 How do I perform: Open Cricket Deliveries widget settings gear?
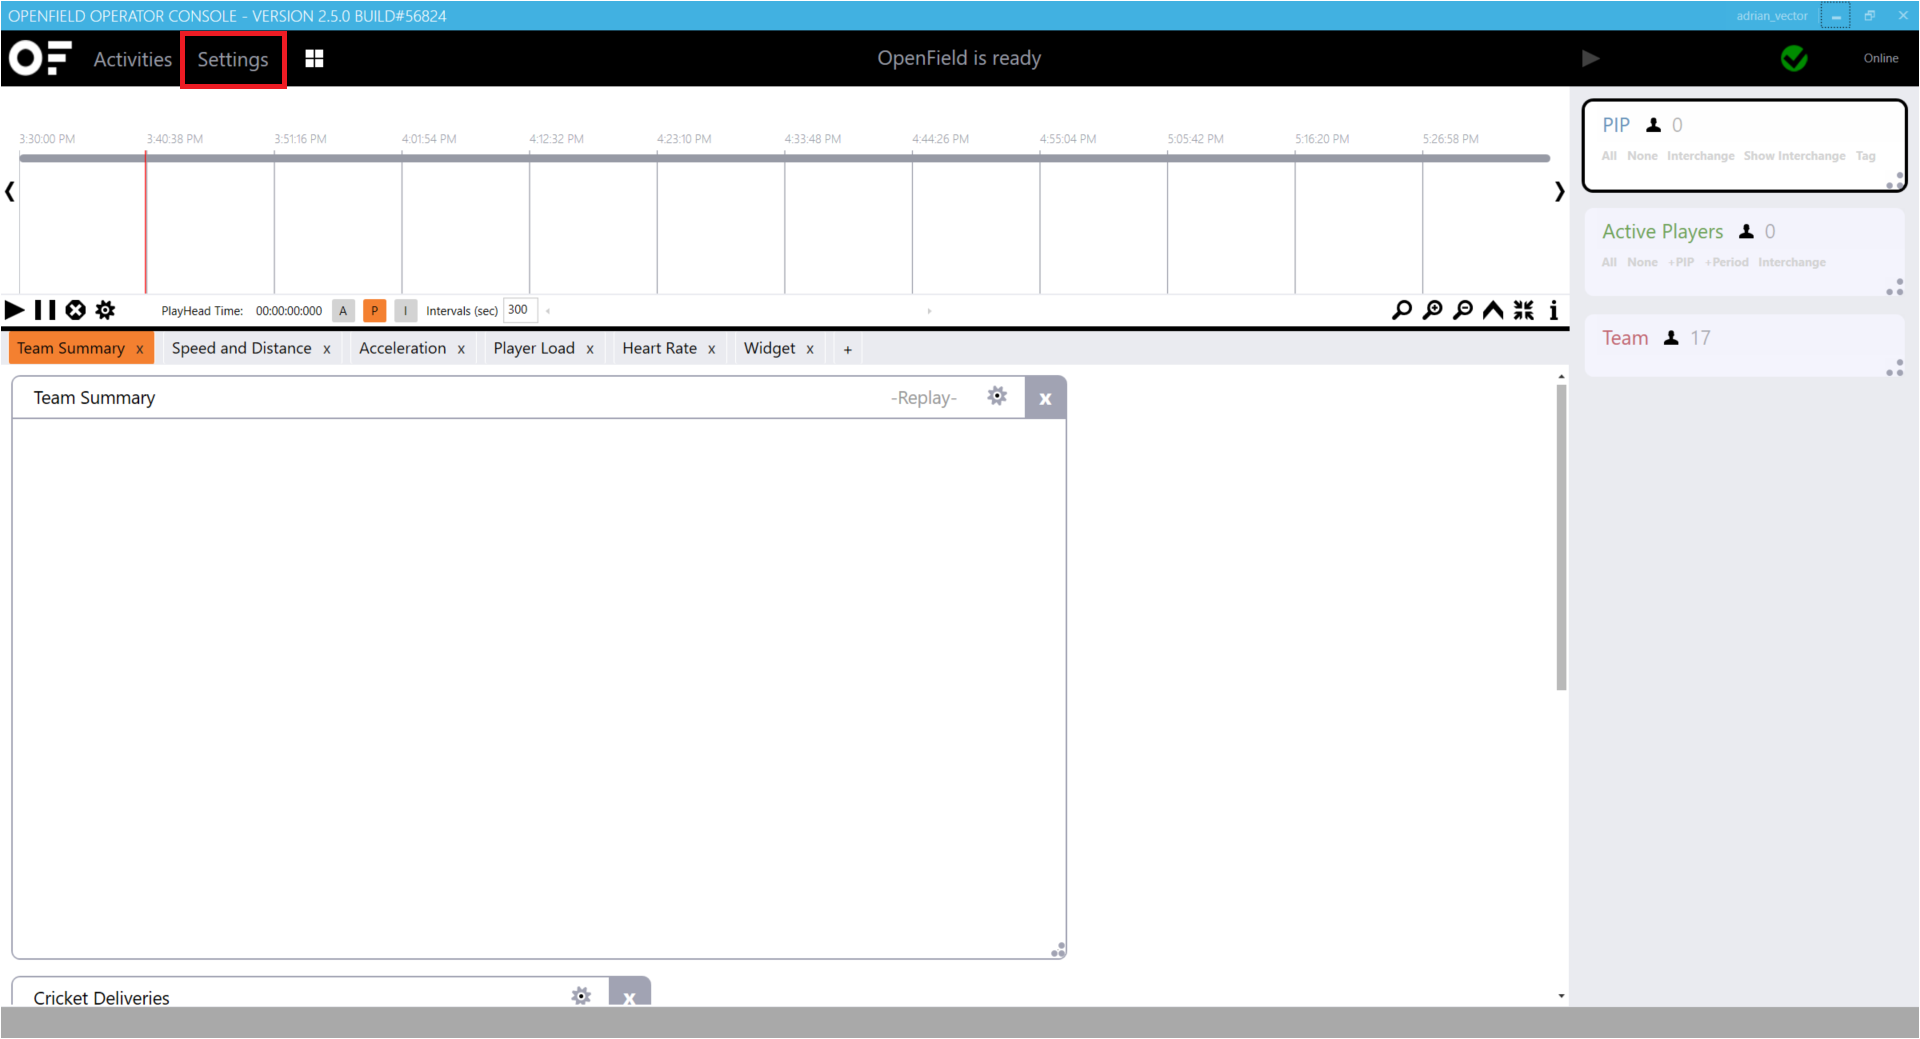(x=581, y=996)
